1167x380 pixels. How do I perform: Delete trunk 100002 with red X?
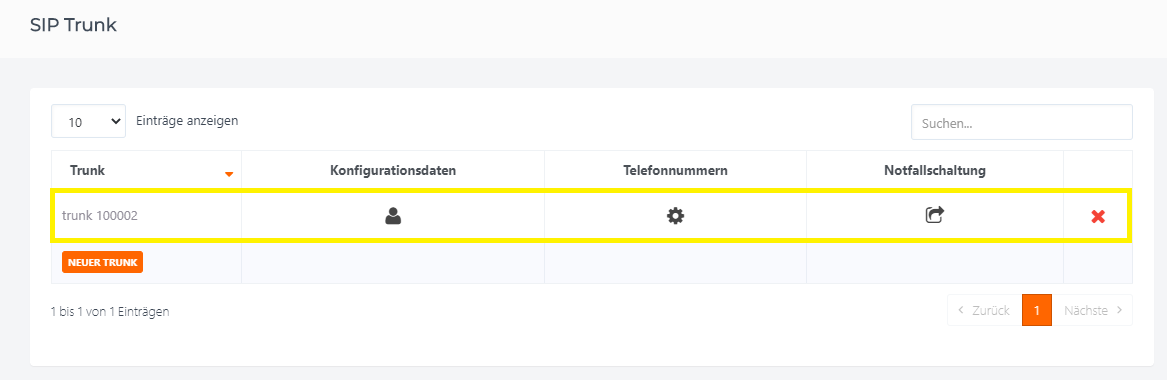(1098, 216)
